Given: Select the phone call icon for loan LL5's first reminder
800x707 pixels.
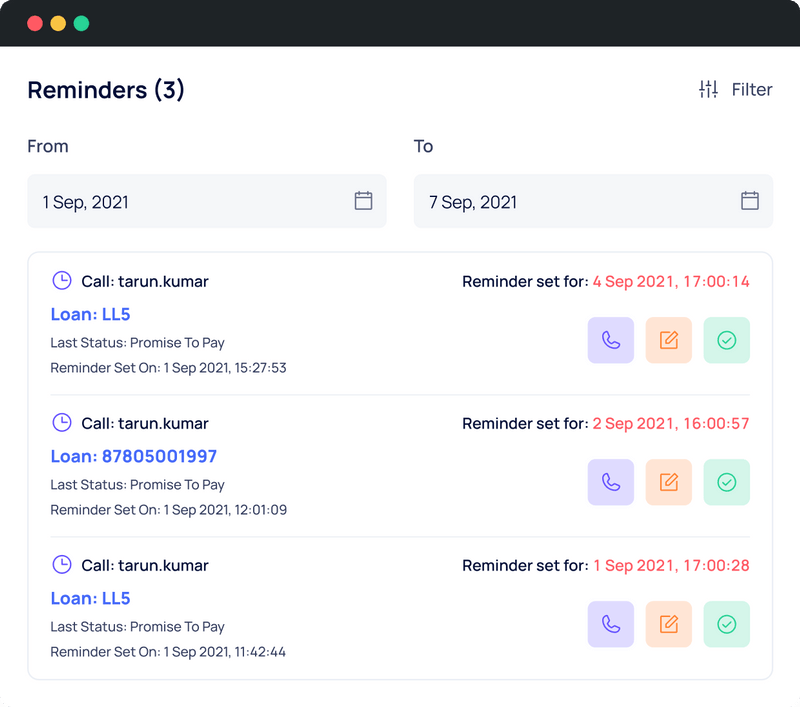Looking at the screenshot, I should point(610,340).
